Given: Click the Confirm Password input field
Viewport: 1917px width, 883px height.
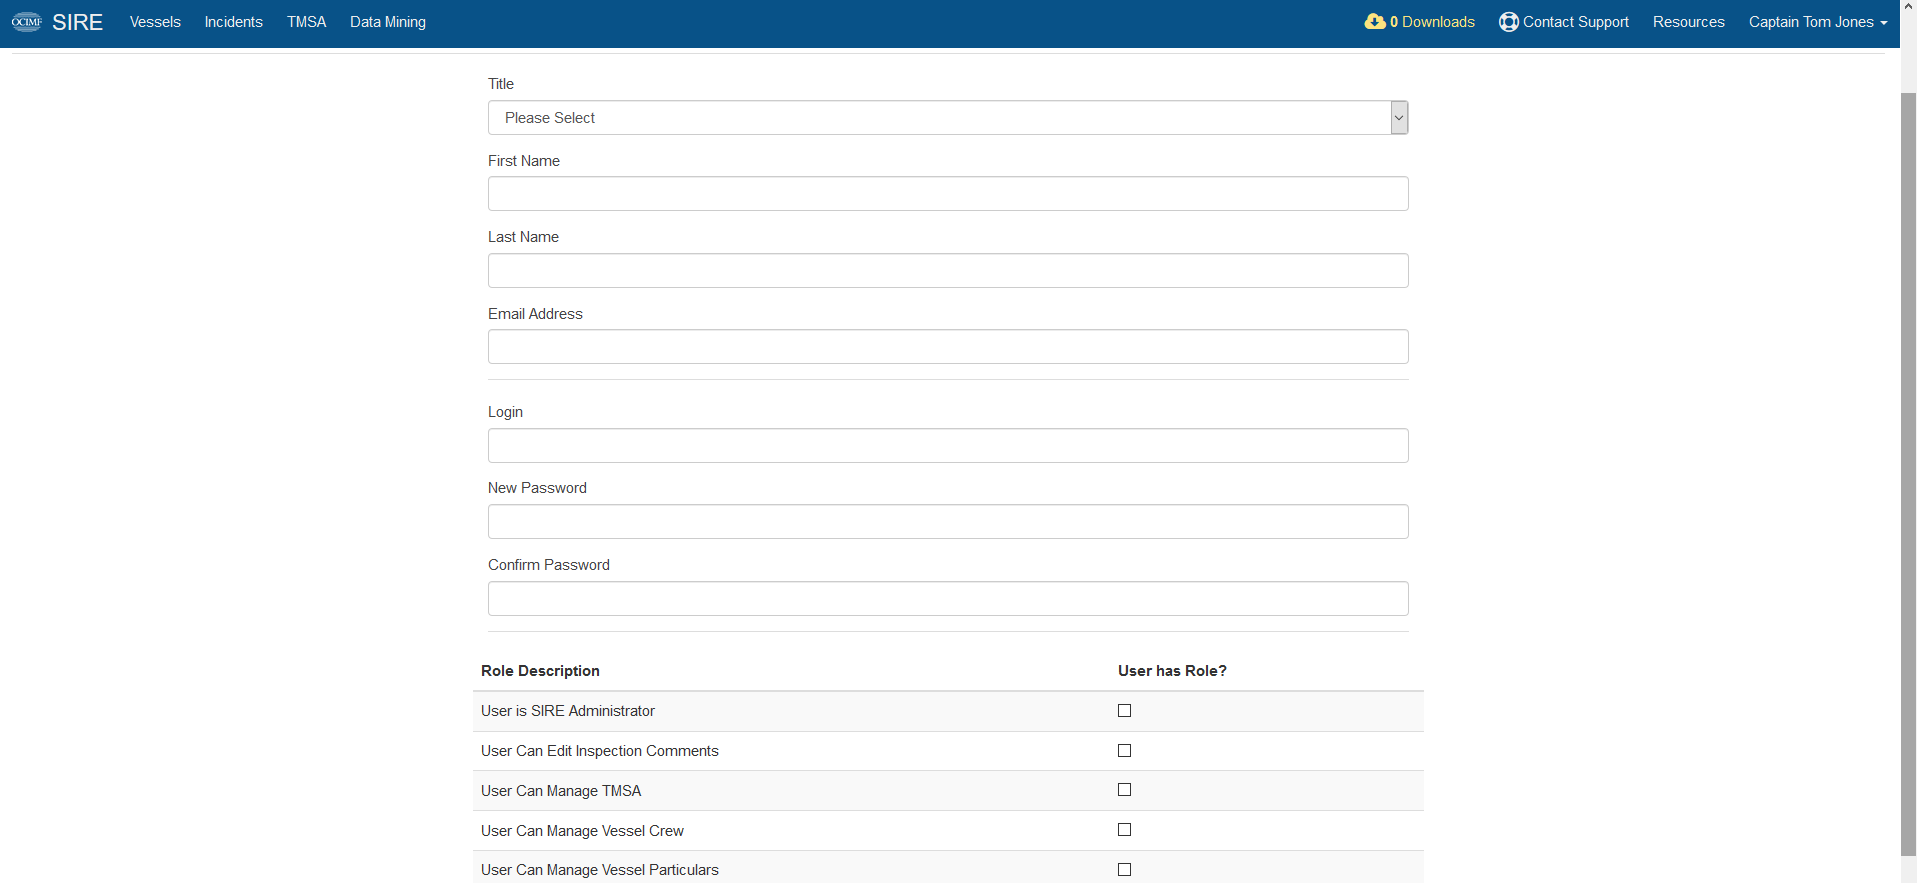Looking at the screenshot, I should pyautogui.click(x=948, y=599).
